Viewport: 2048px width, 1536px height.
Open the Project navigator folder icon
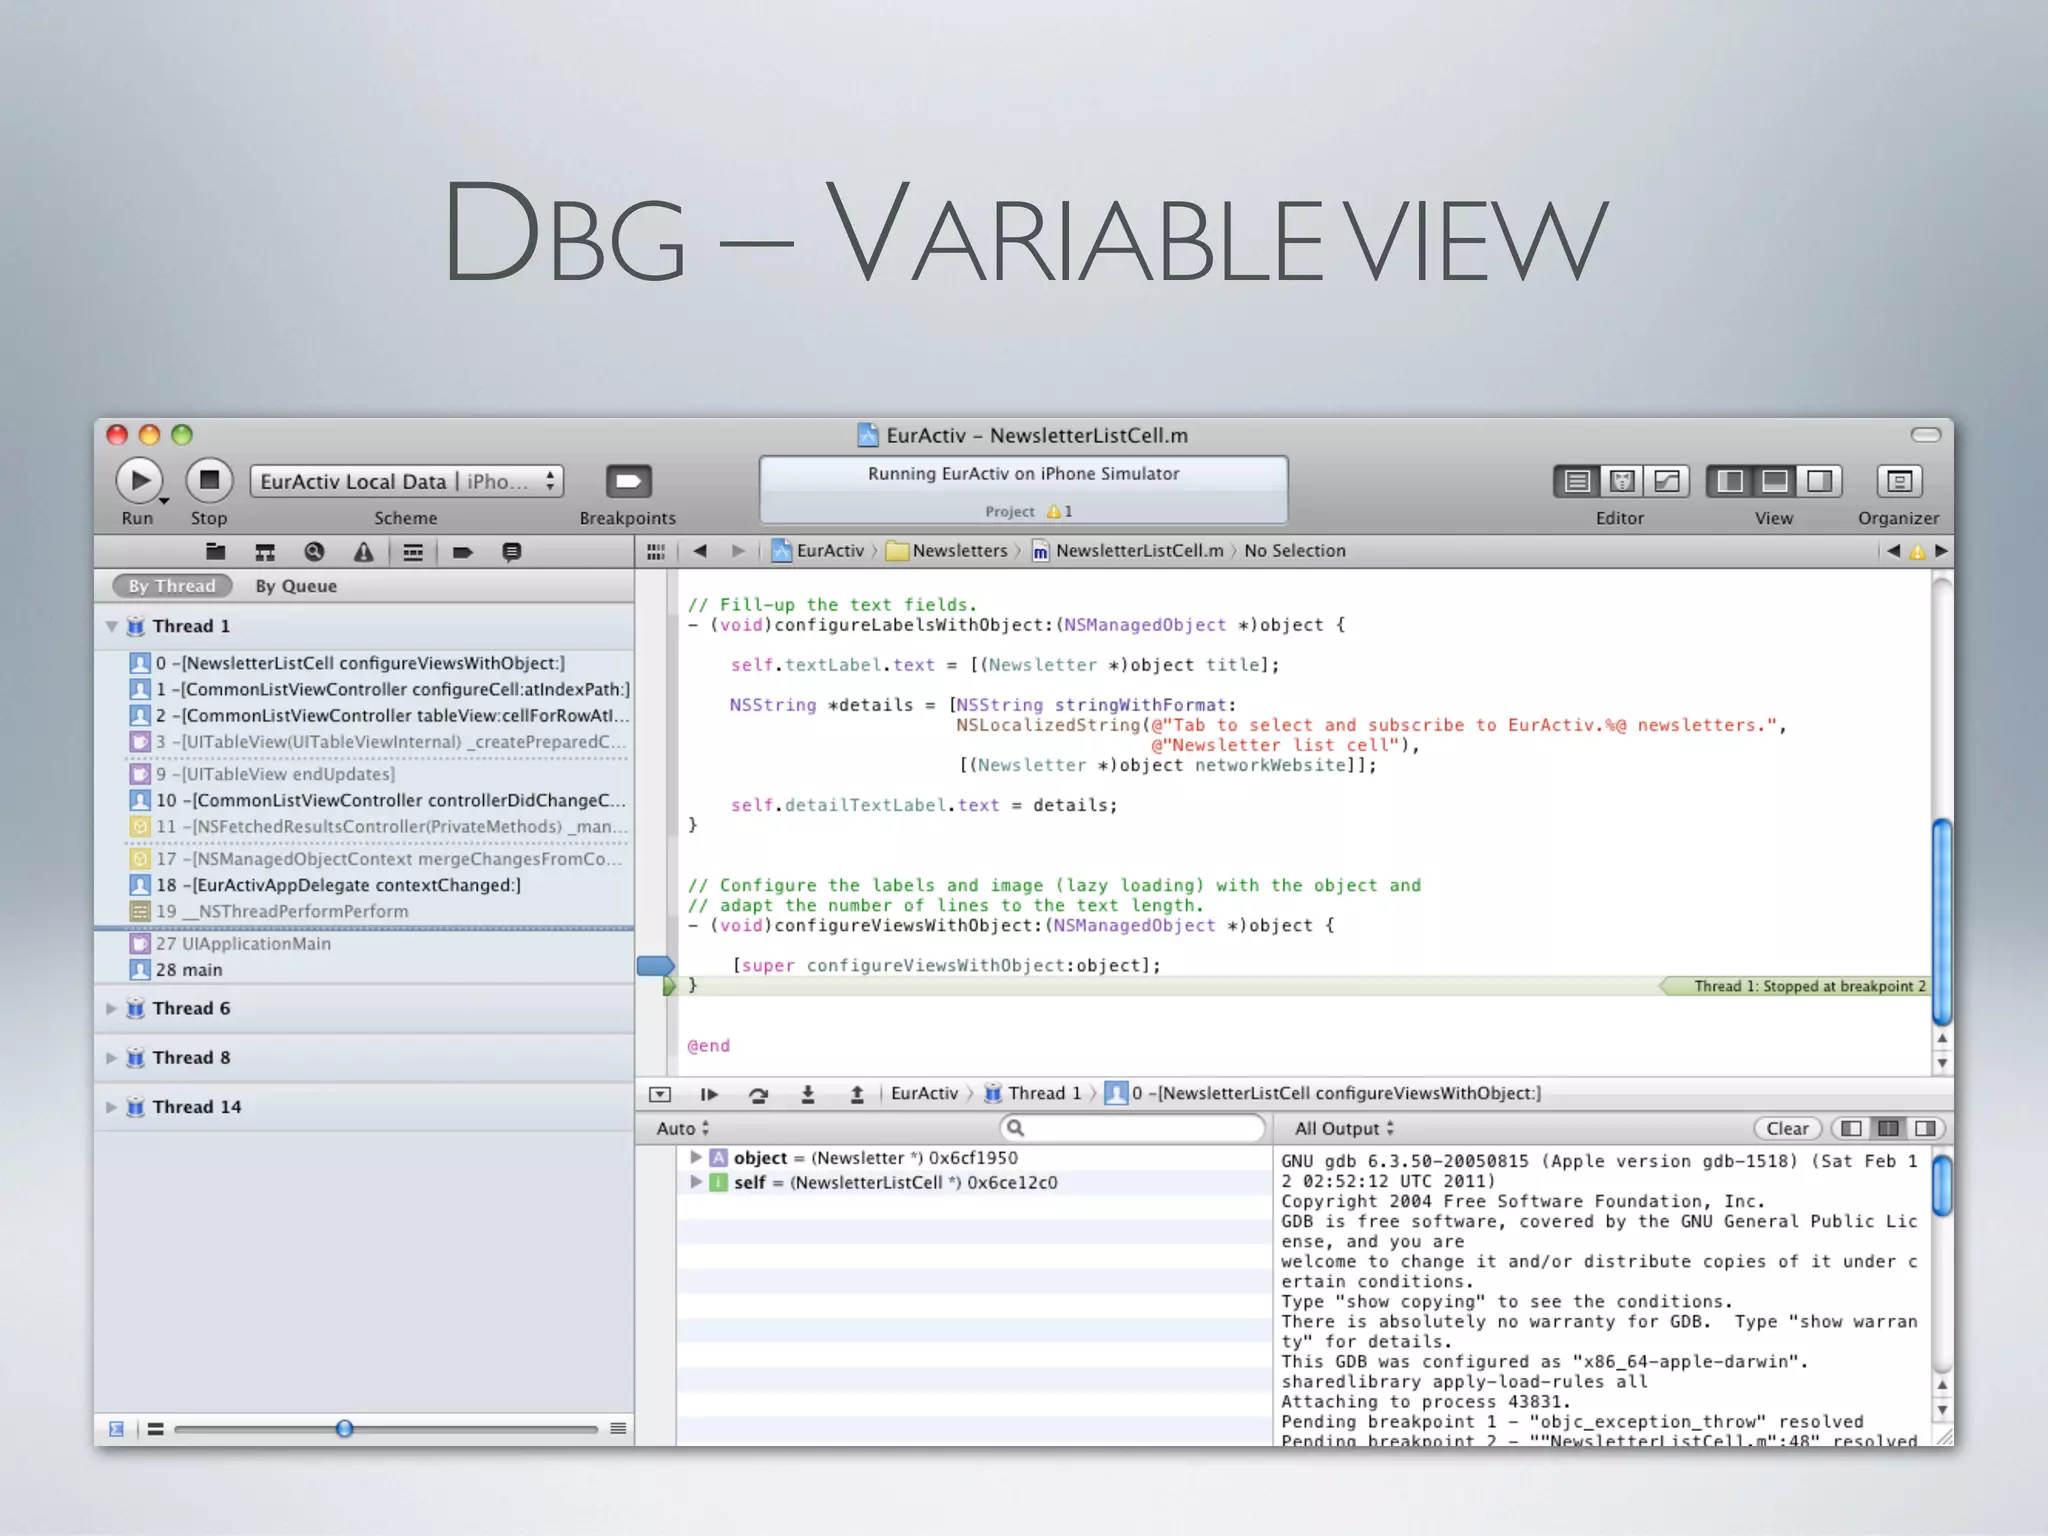pyautogui.click(x=215, y=552)
